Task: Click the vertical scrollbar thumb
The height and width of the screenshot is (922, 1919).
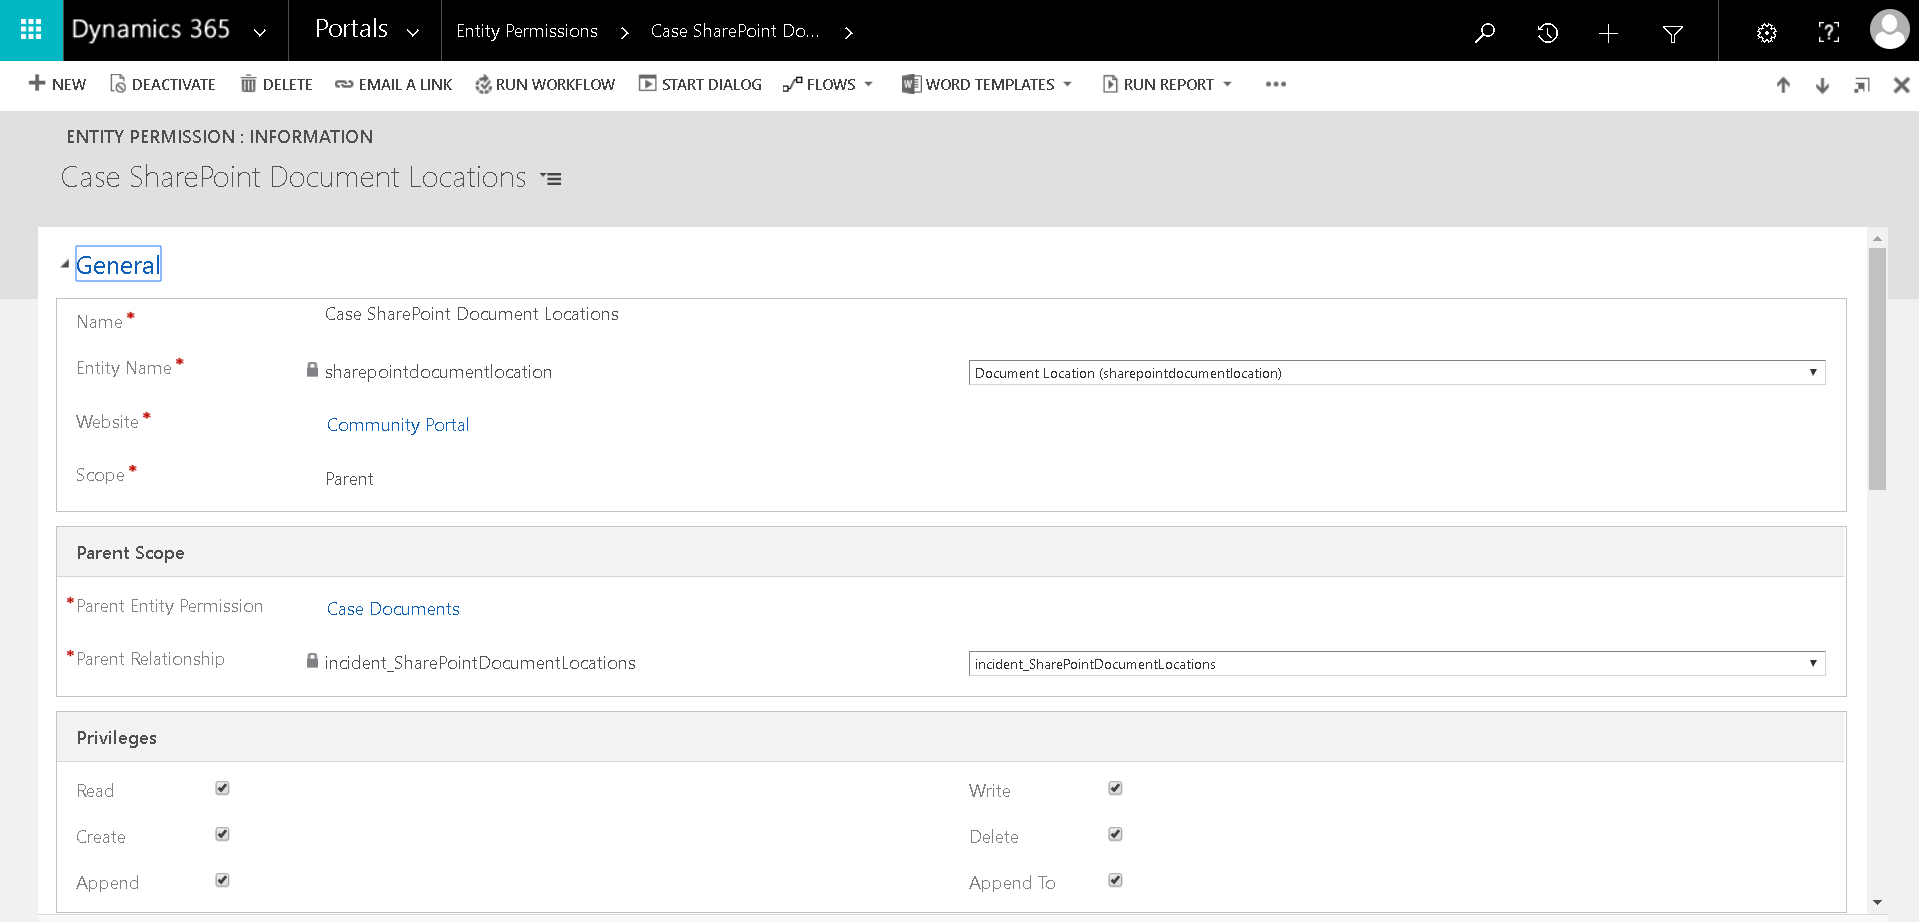Action: [1877, 369]
